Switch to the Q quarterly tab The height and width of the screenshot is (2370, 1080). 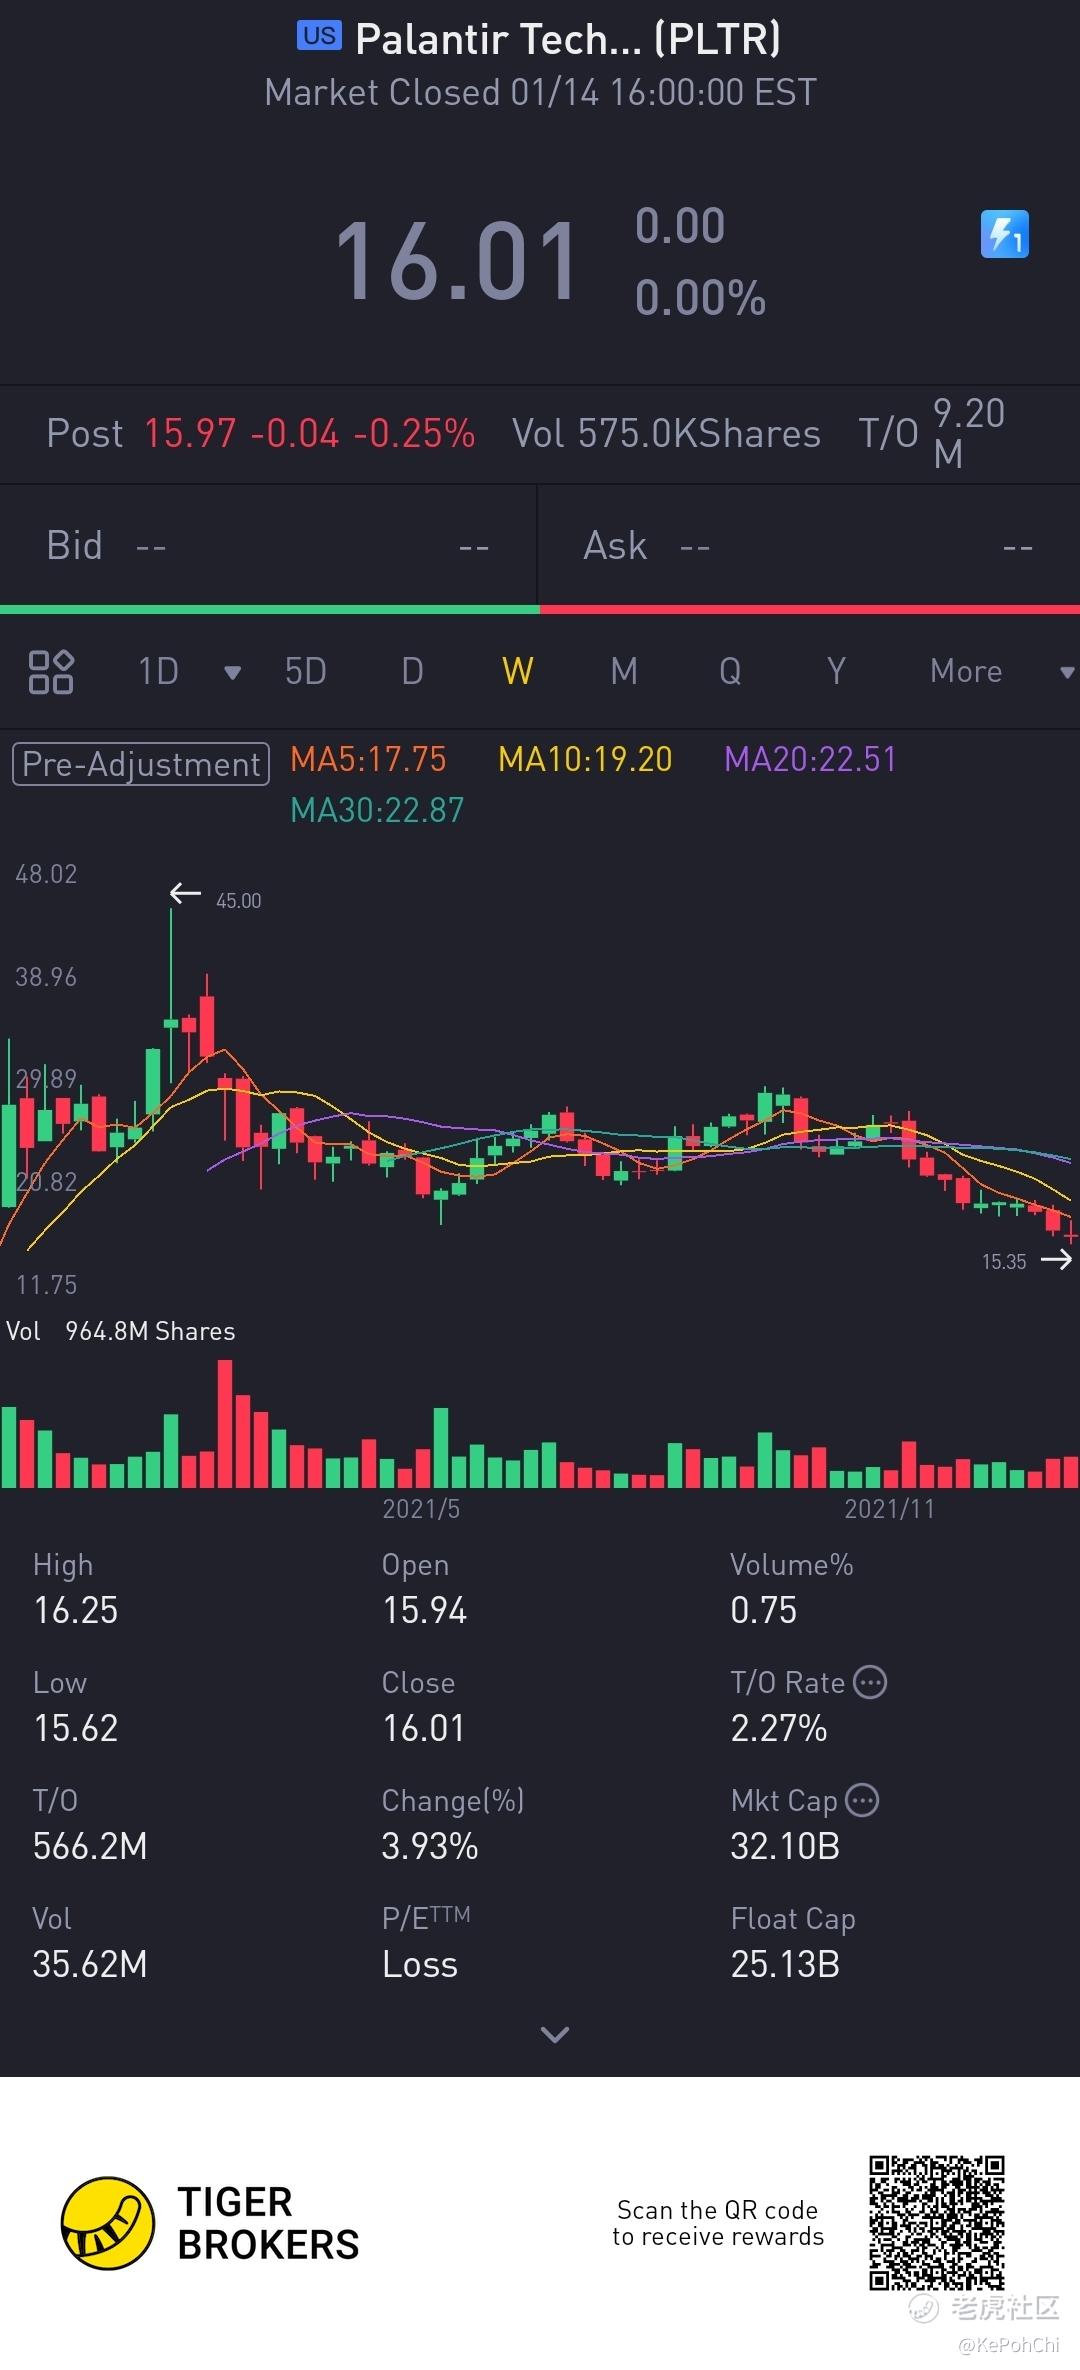pos(730,672)
